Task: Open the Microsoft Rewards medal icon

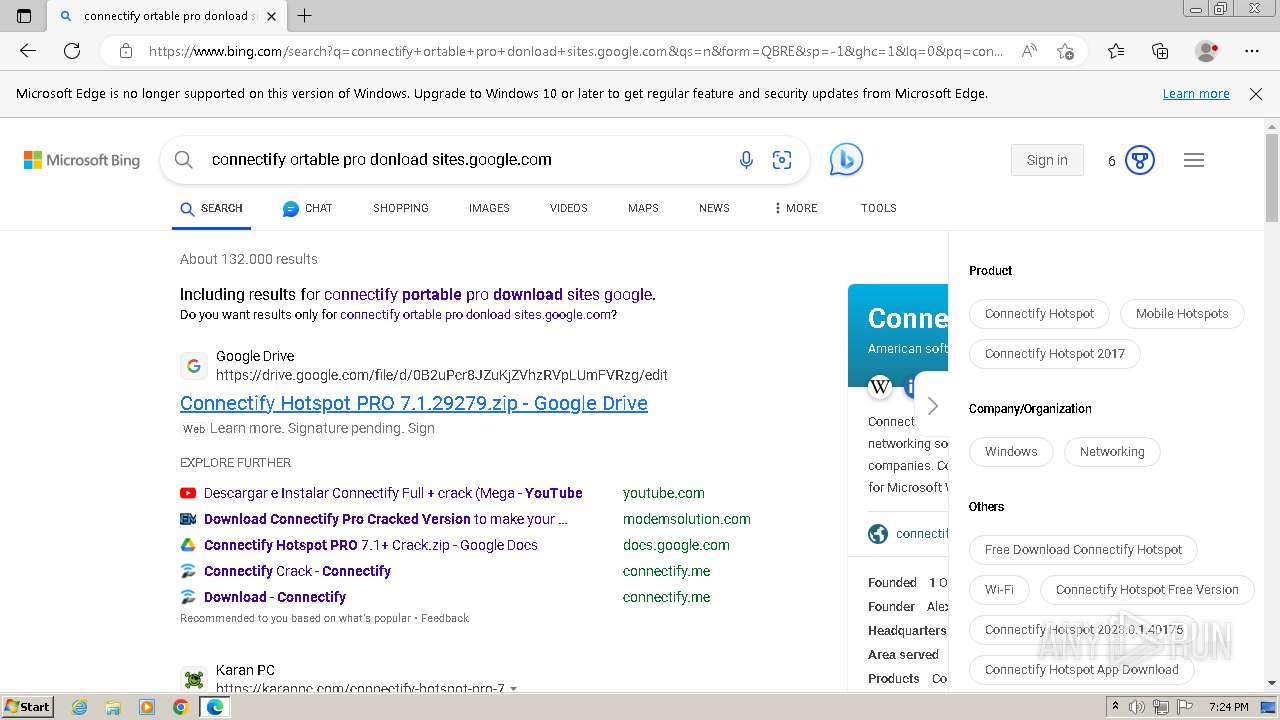Action: 1140,160
